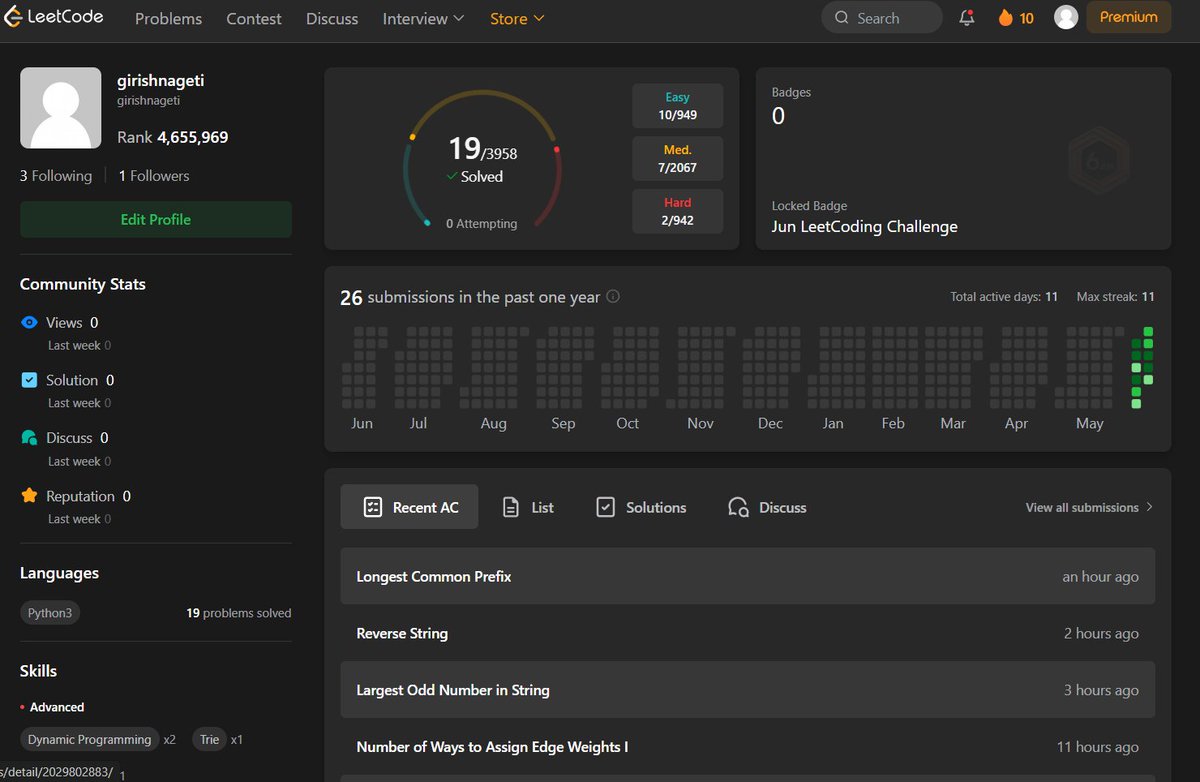Click the top green cell in heatmap
Screen dimensions: 1200x782
tap(1149, 332)
